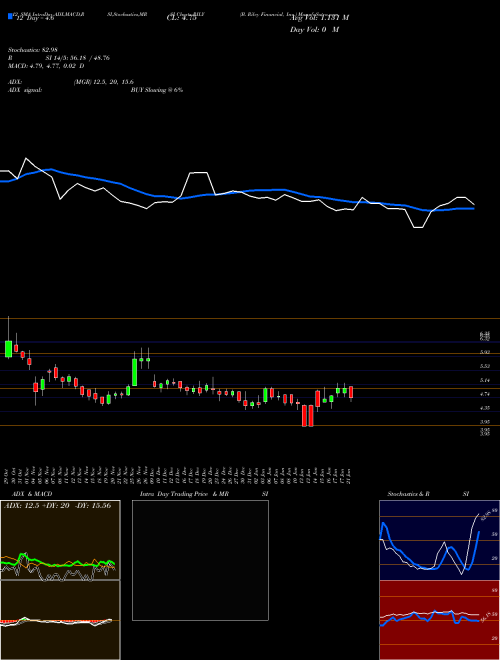Open the ADX indicator mini chart
Screen dimensions: 500x660
(x=60, y=540)
